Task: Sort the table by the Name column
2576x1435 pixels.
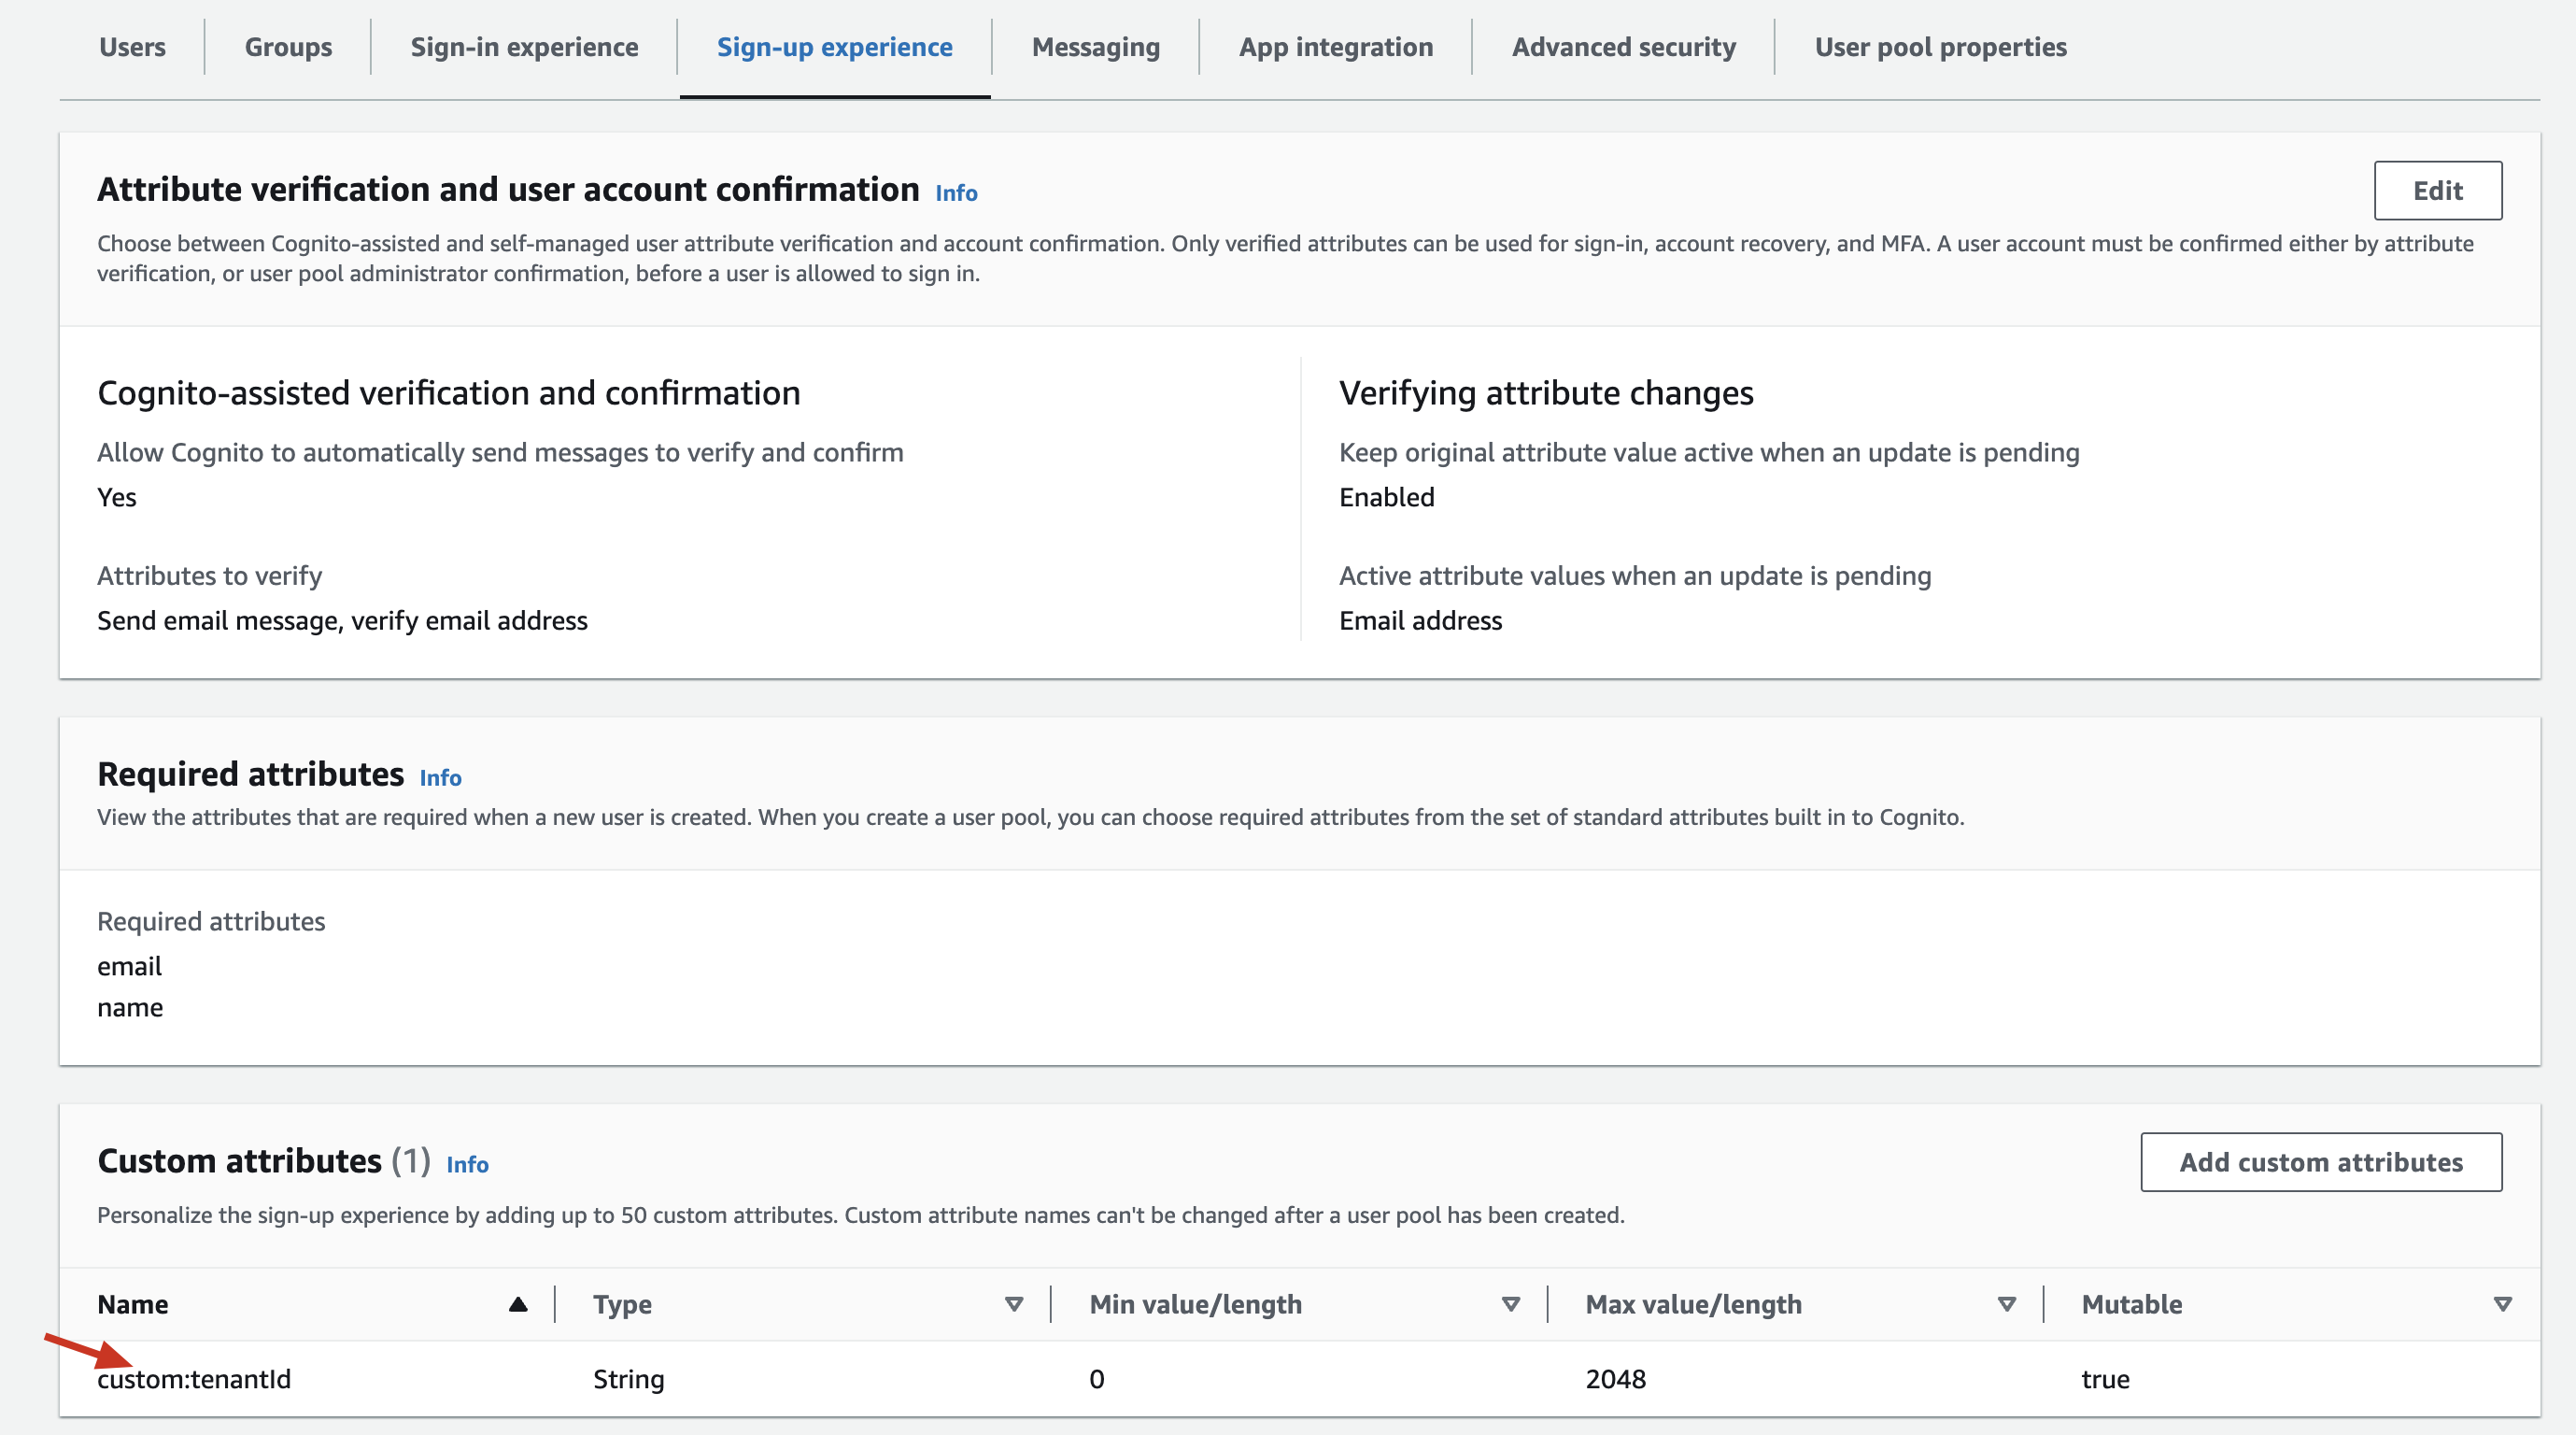Action: (x=517, y=1304)
